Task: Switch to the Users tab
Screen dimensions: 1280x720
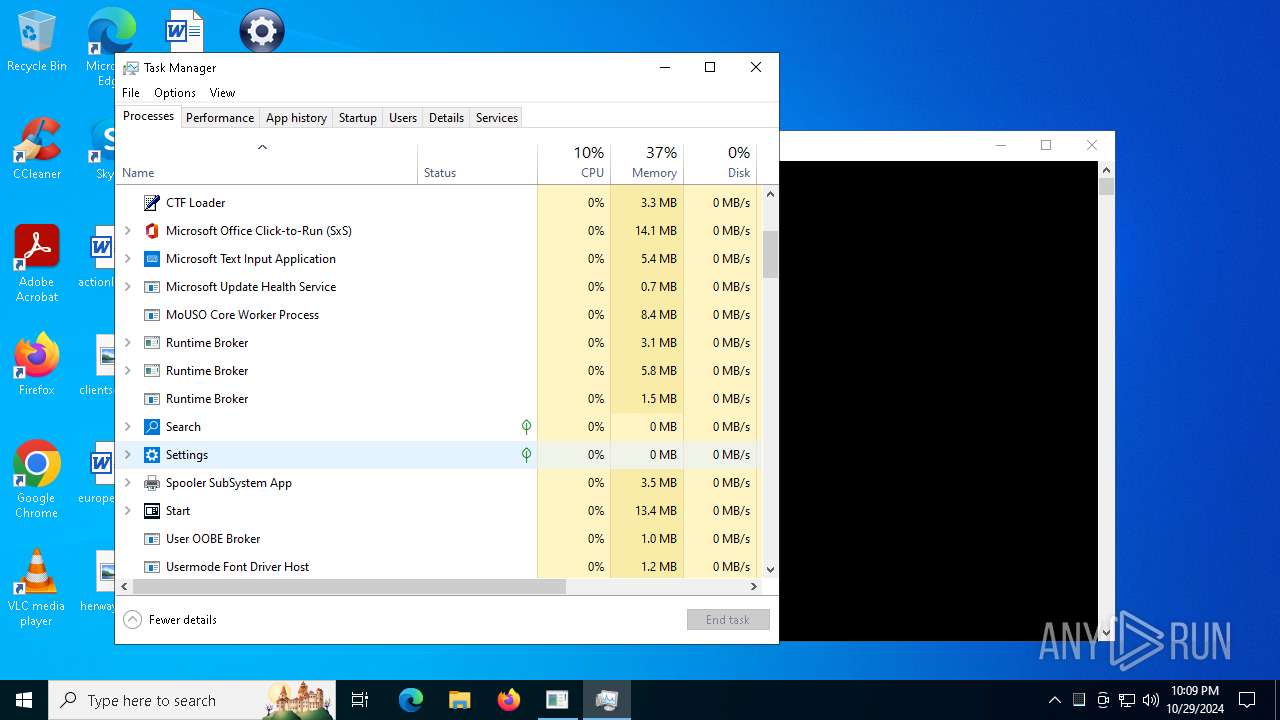Action: tap(403, 118)
